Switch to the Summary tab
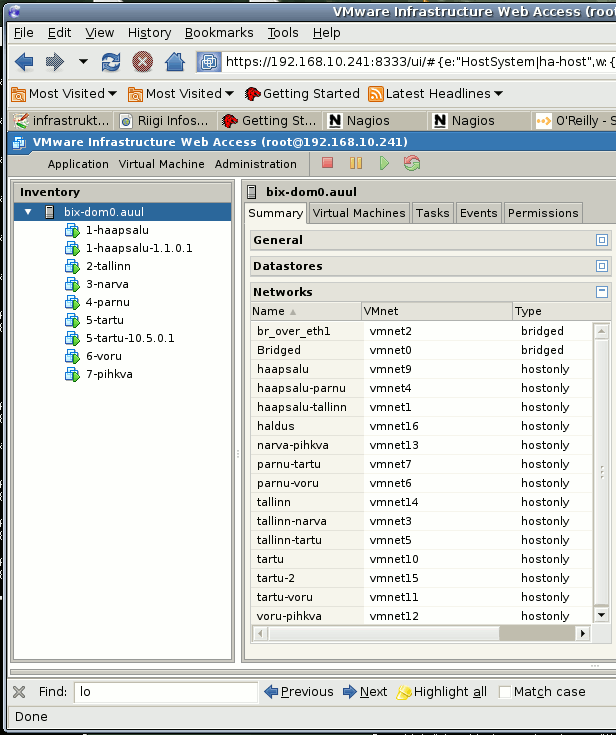 coord(276,213)
